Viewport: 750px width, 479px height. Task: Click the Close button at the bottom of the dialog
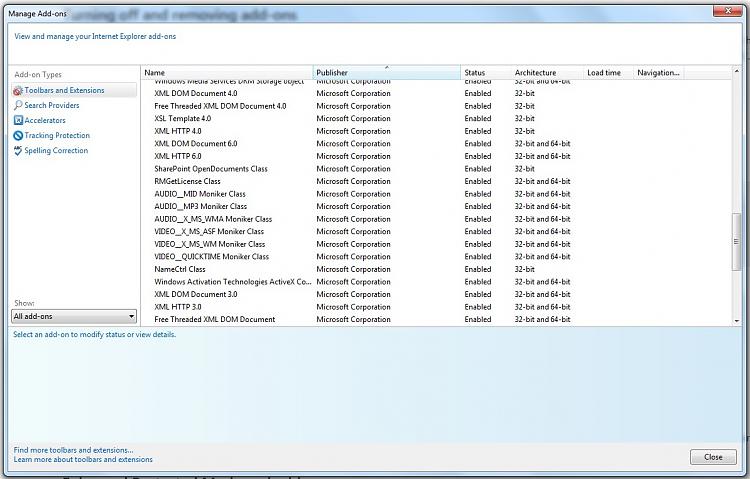[713, 457]
